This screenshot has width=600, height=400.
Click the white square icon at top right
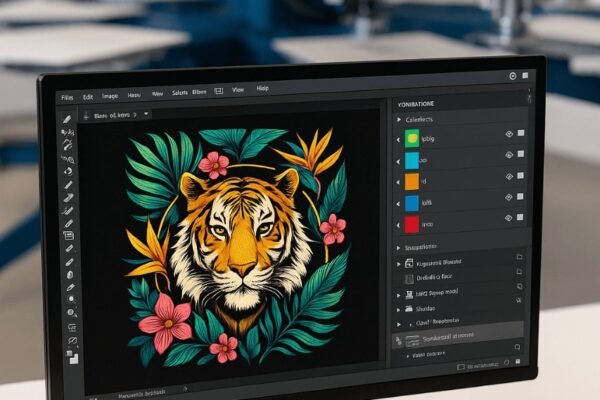525,75
